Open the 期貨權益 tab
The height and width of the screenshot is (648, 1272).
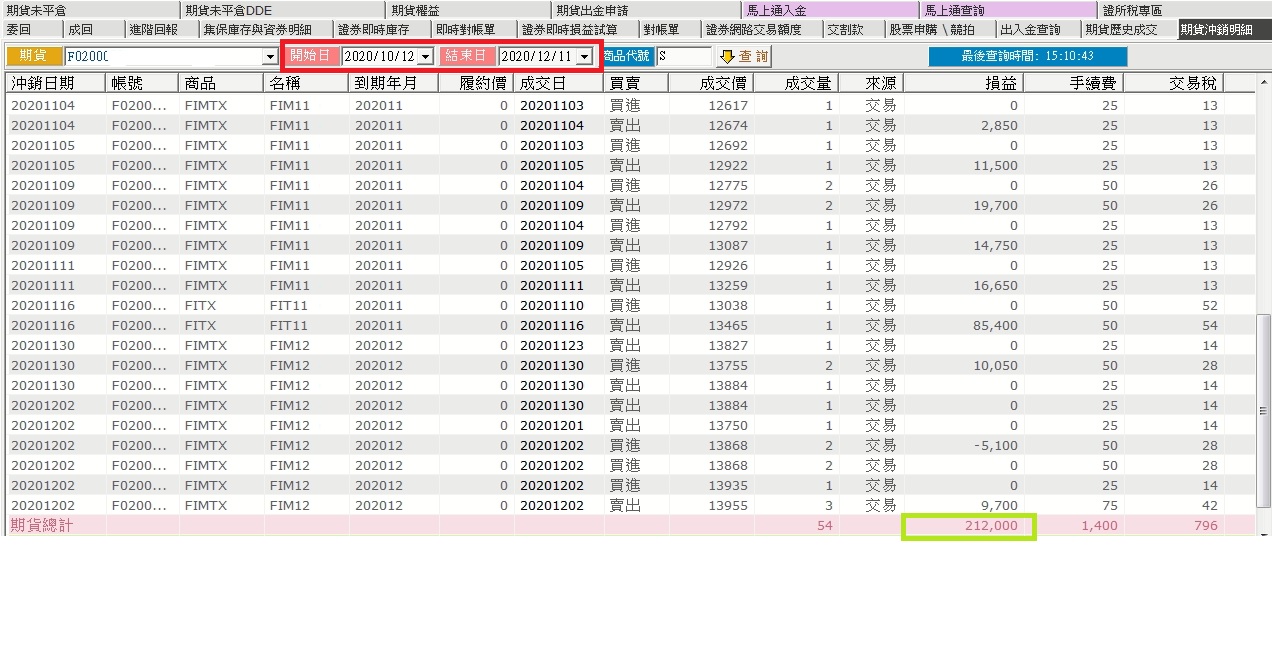469,10
